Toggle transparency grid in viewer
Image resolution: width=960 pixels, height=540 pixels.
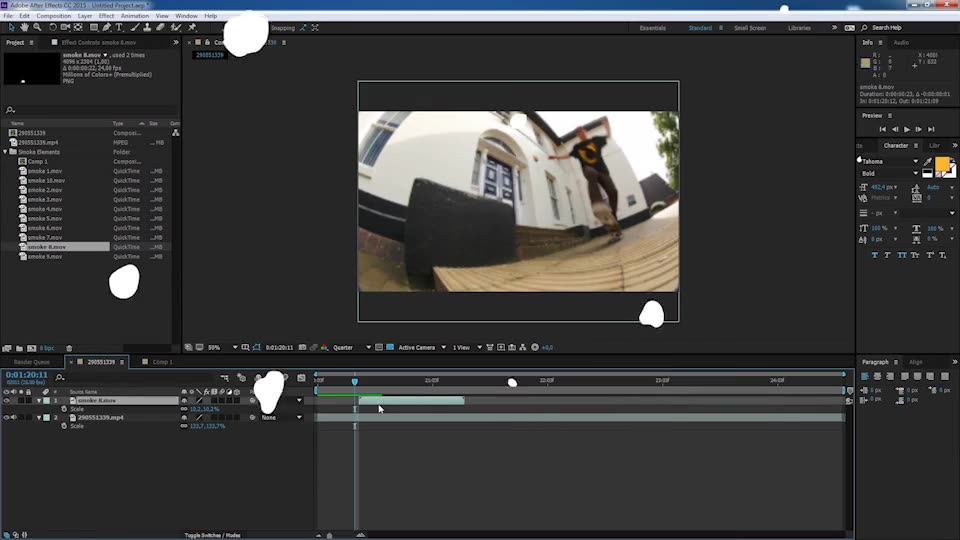click(390, 347)
